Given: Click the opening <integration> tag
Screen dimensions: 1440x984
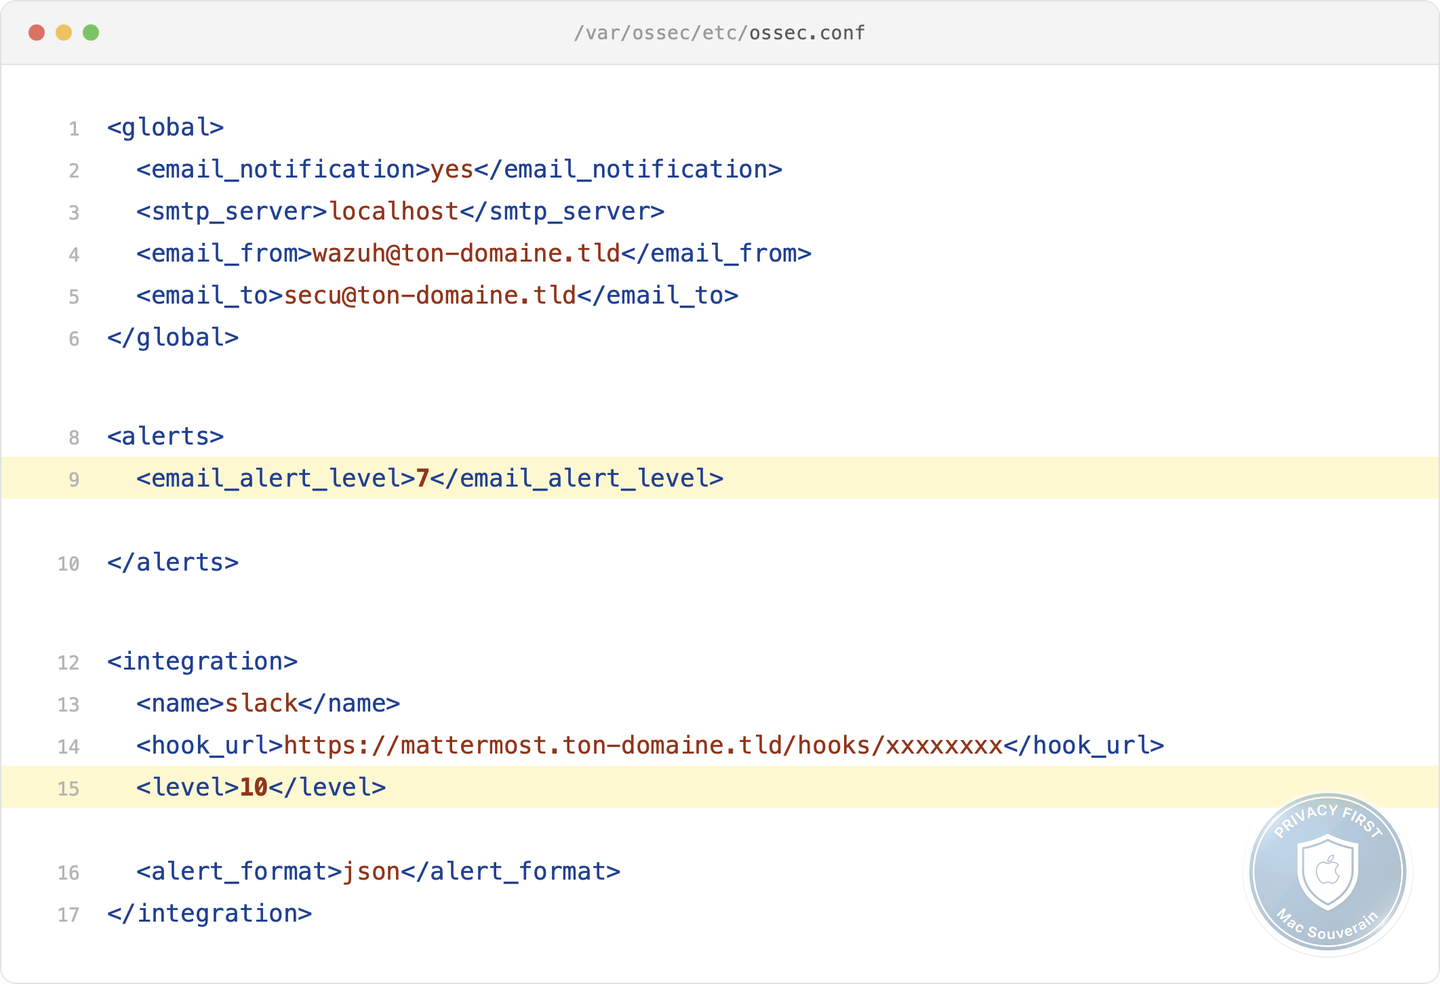Looking at the screenshot, I should [x=203, y=662].
